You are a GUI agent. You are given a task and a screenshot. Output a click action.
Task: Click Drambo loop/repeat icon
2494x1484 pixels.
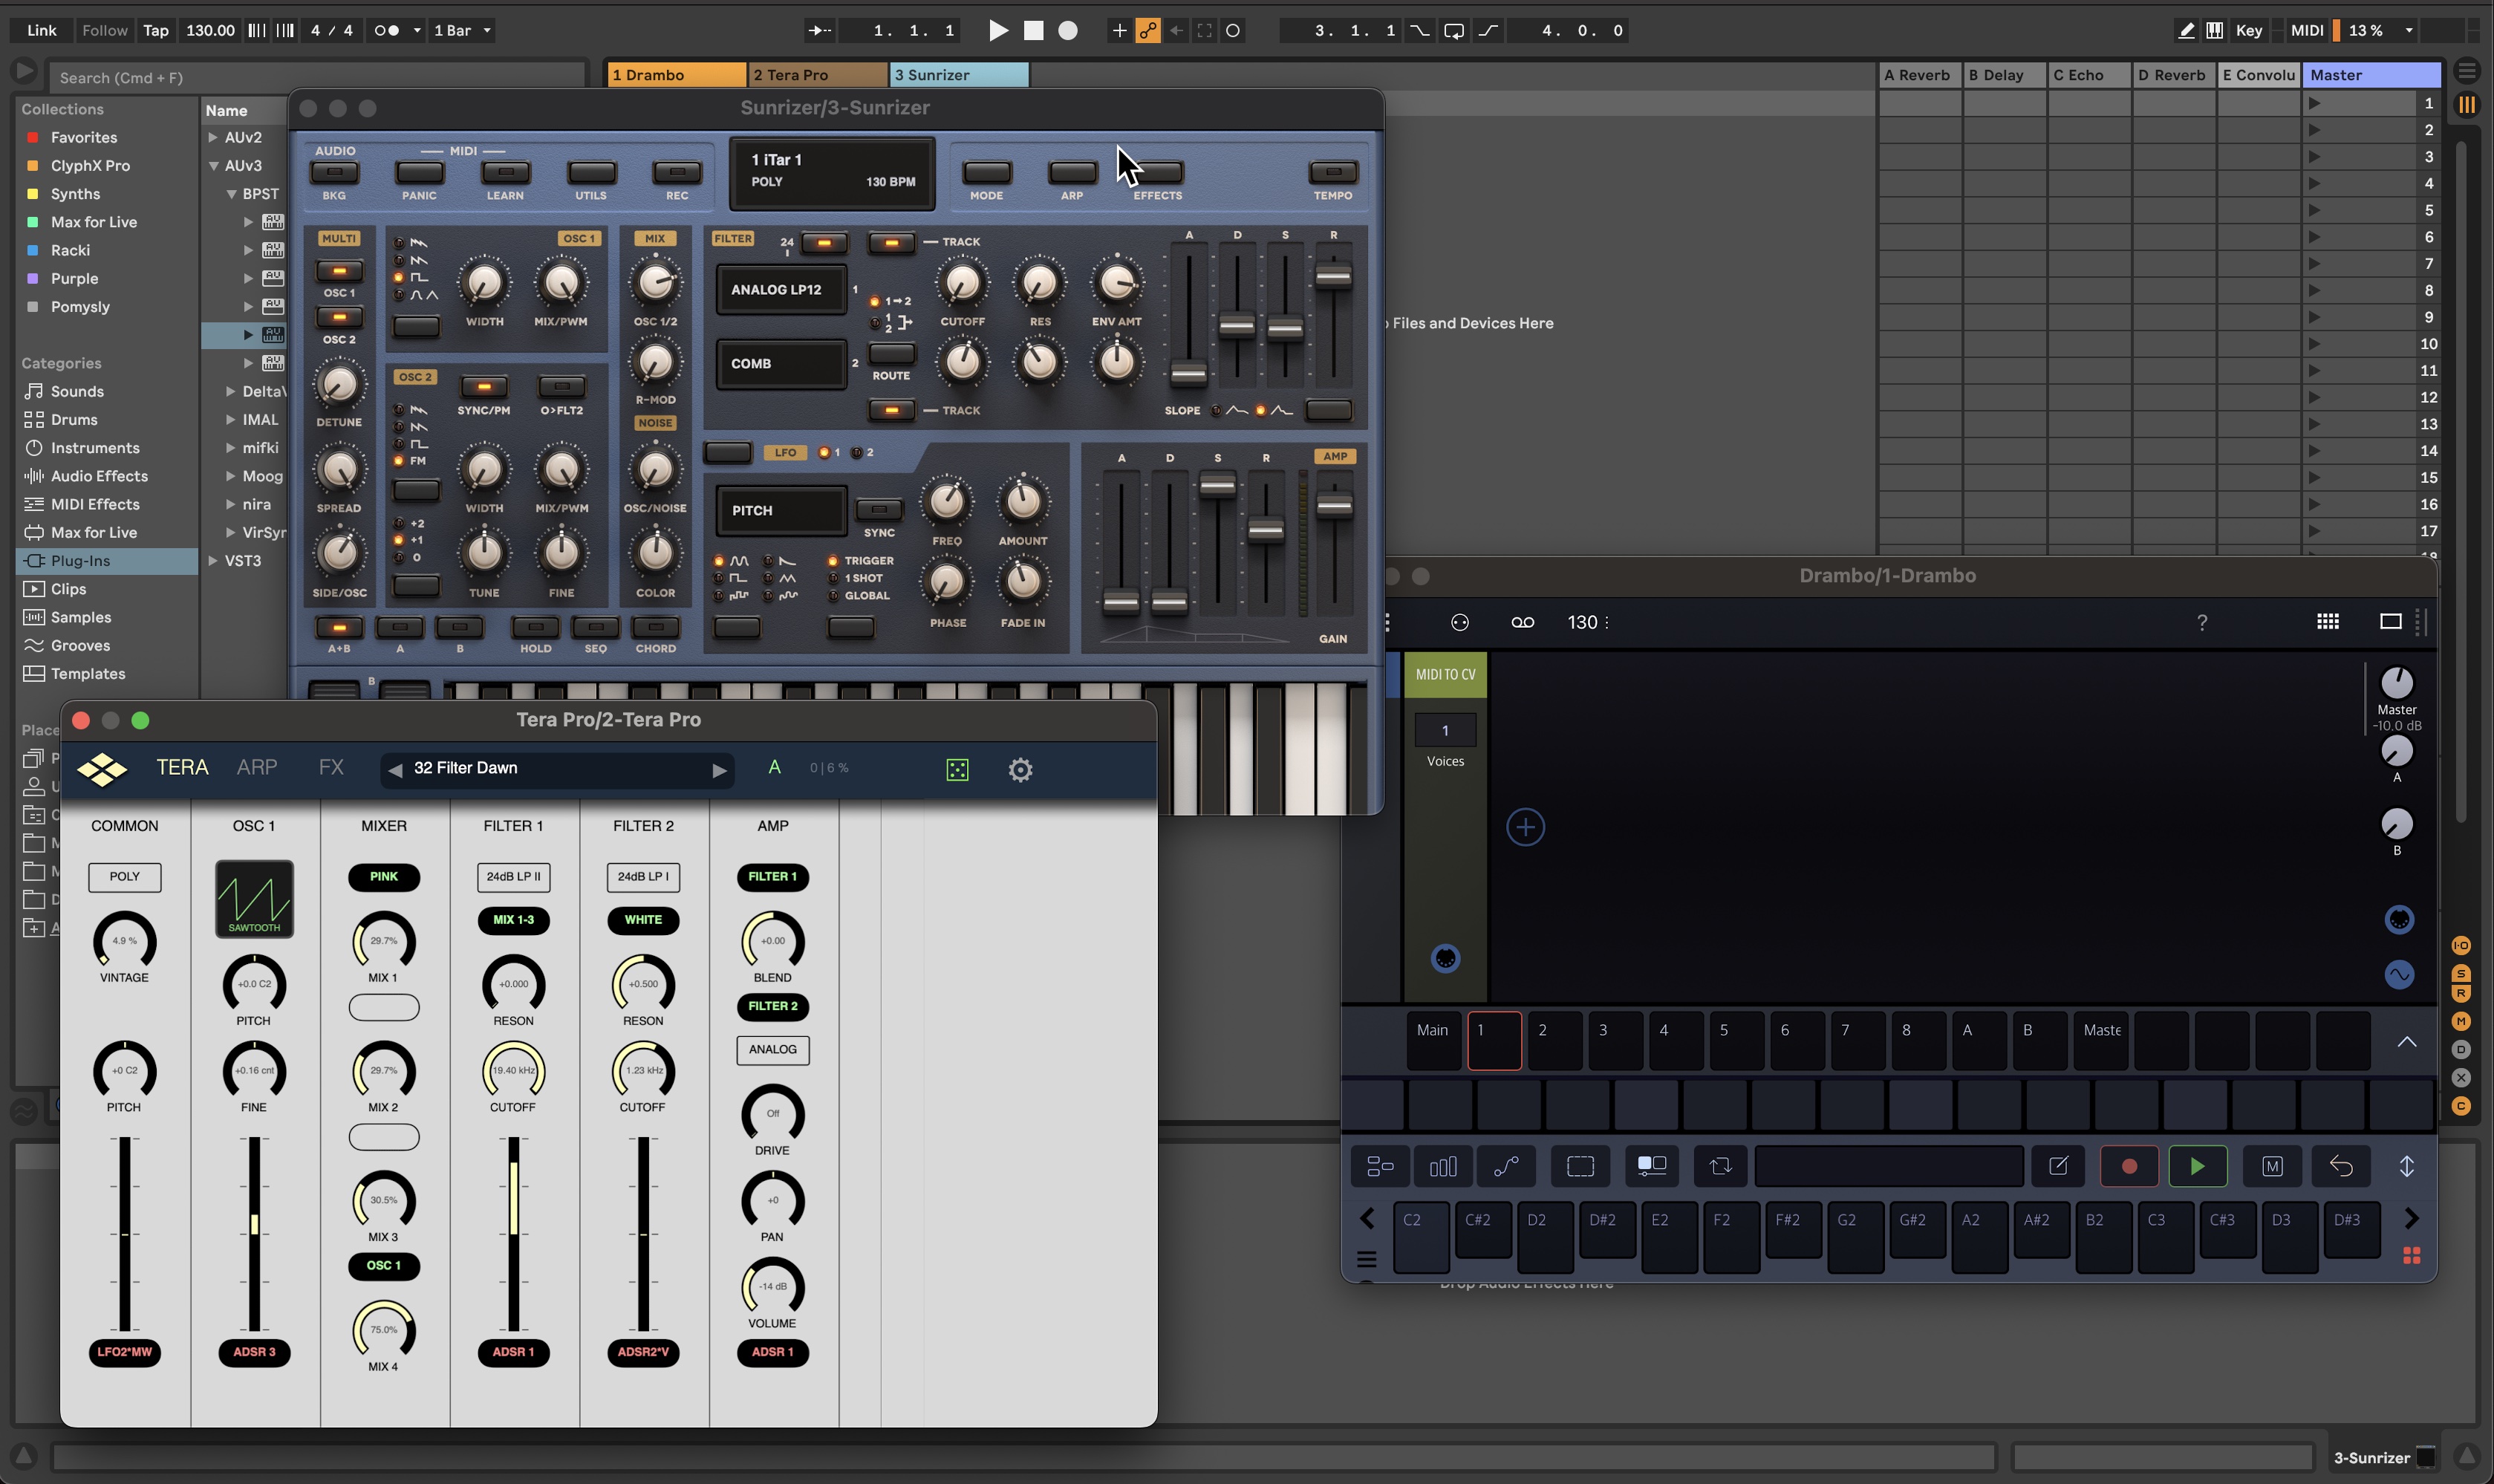tap(1720, 1166)
